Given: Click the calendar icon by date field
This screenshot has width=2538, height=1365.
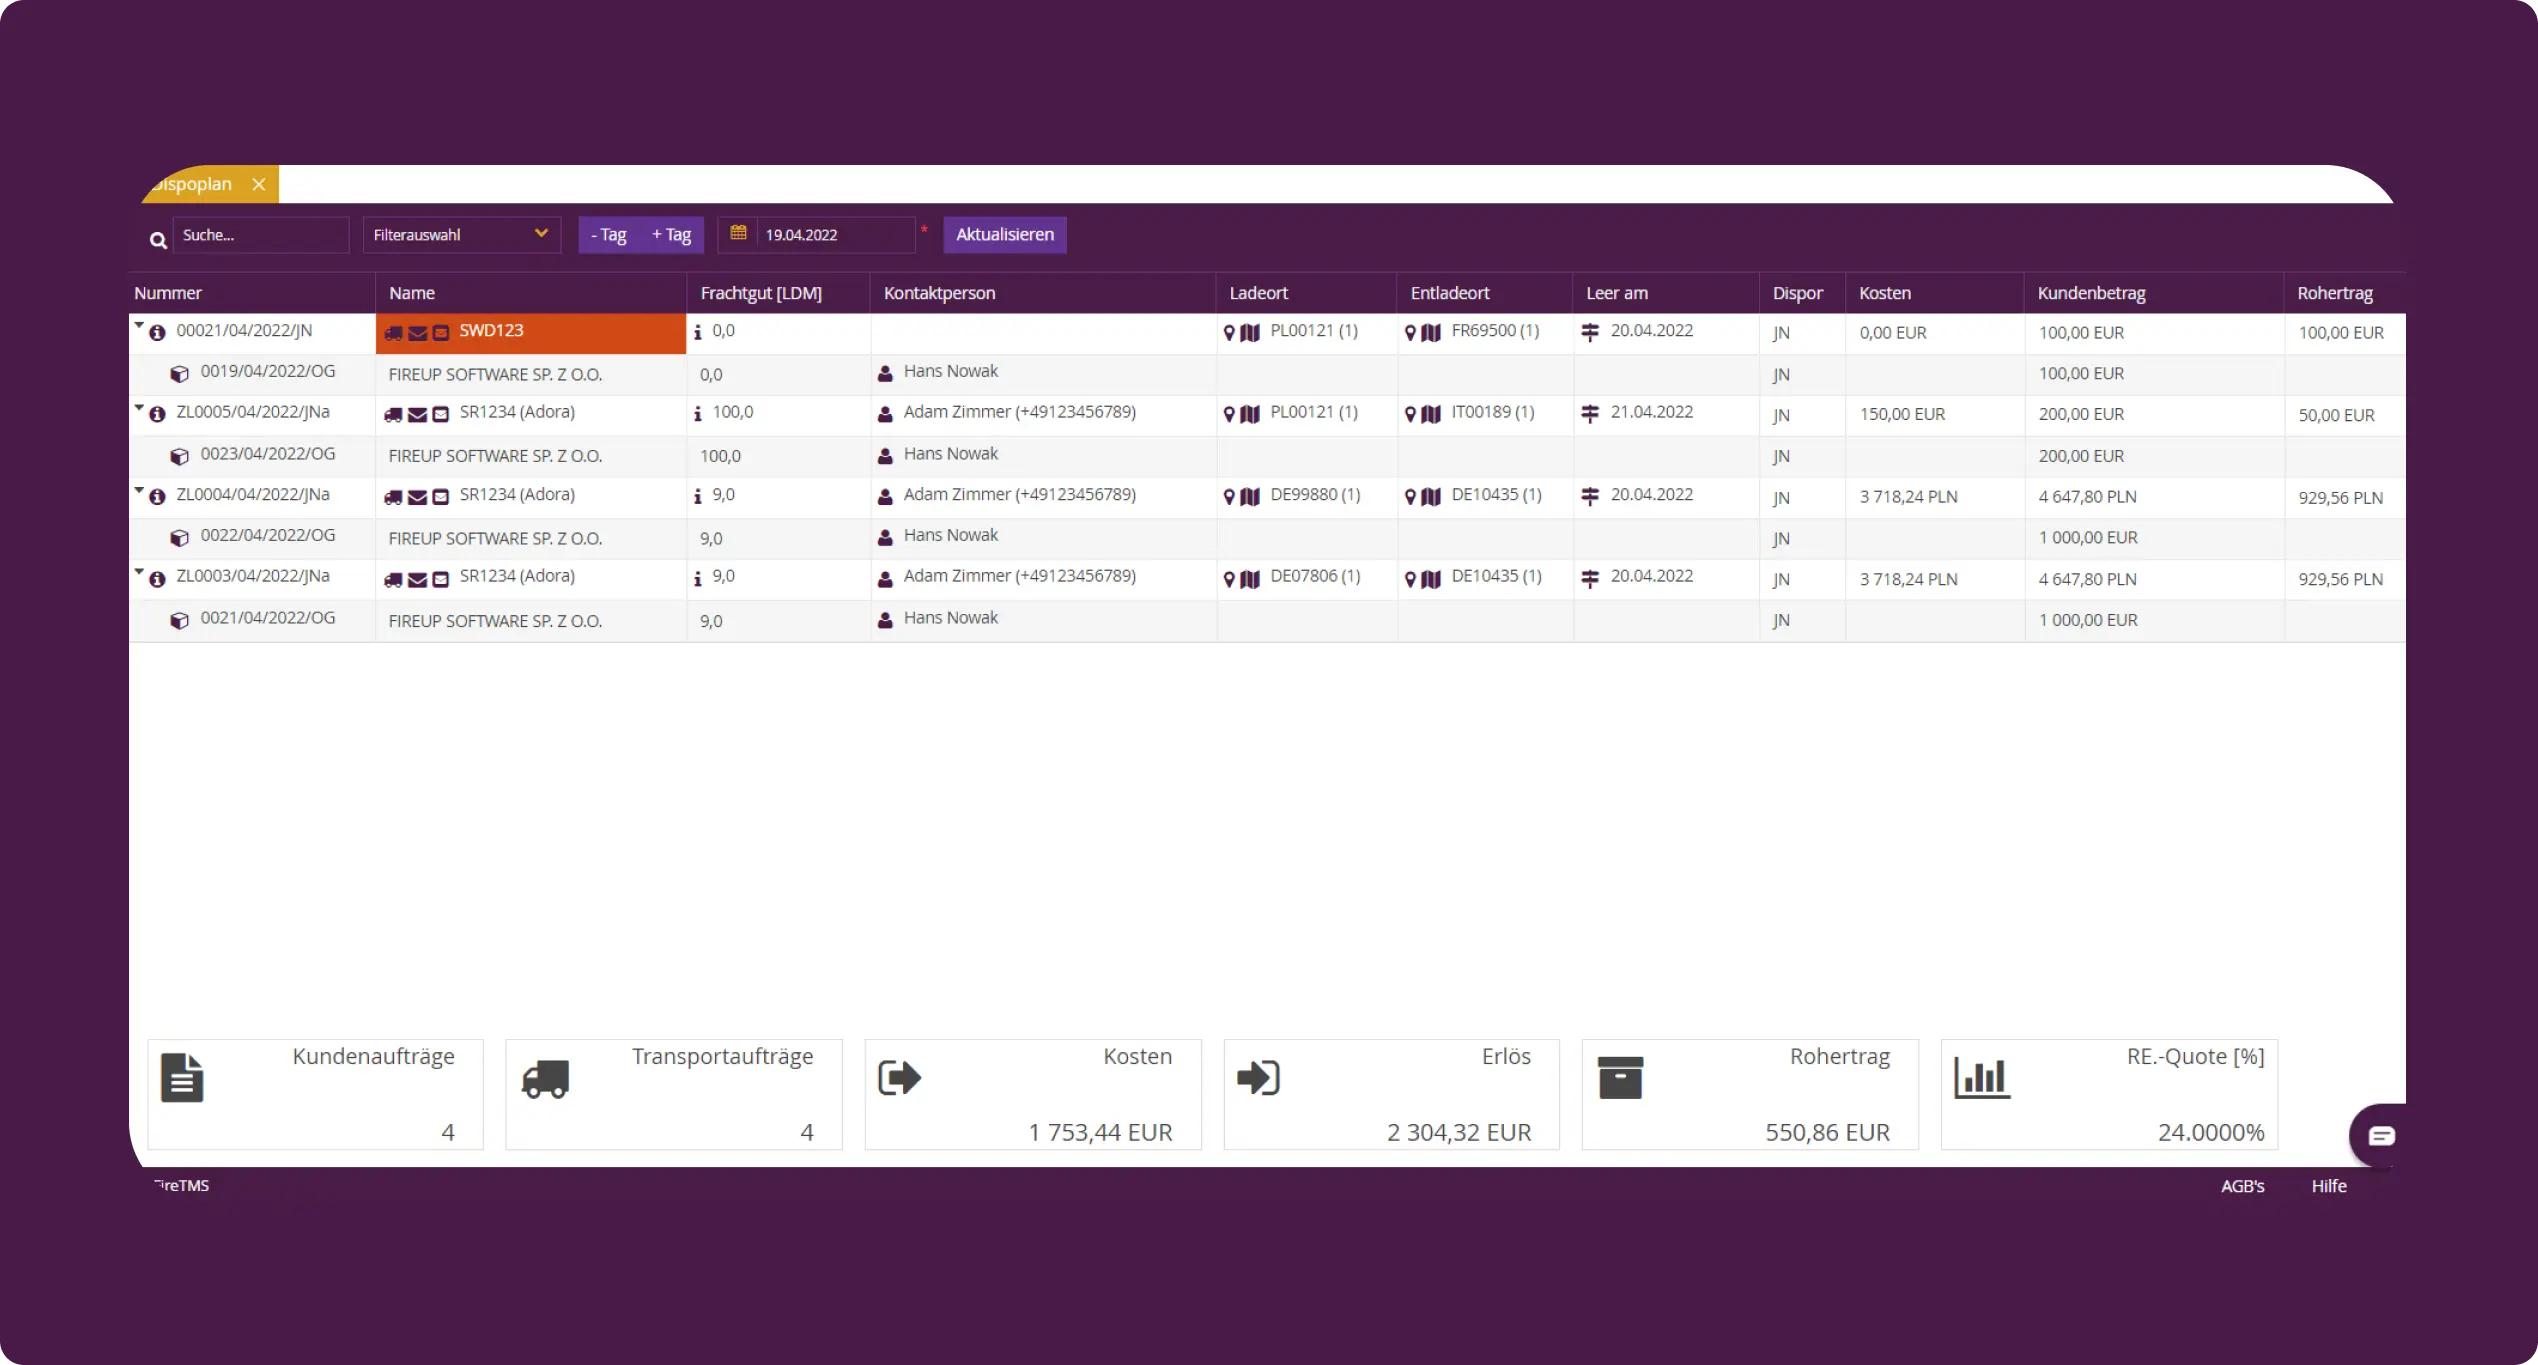Looking at the screenshot, I should pyautogui.click(x=738, y=233).
